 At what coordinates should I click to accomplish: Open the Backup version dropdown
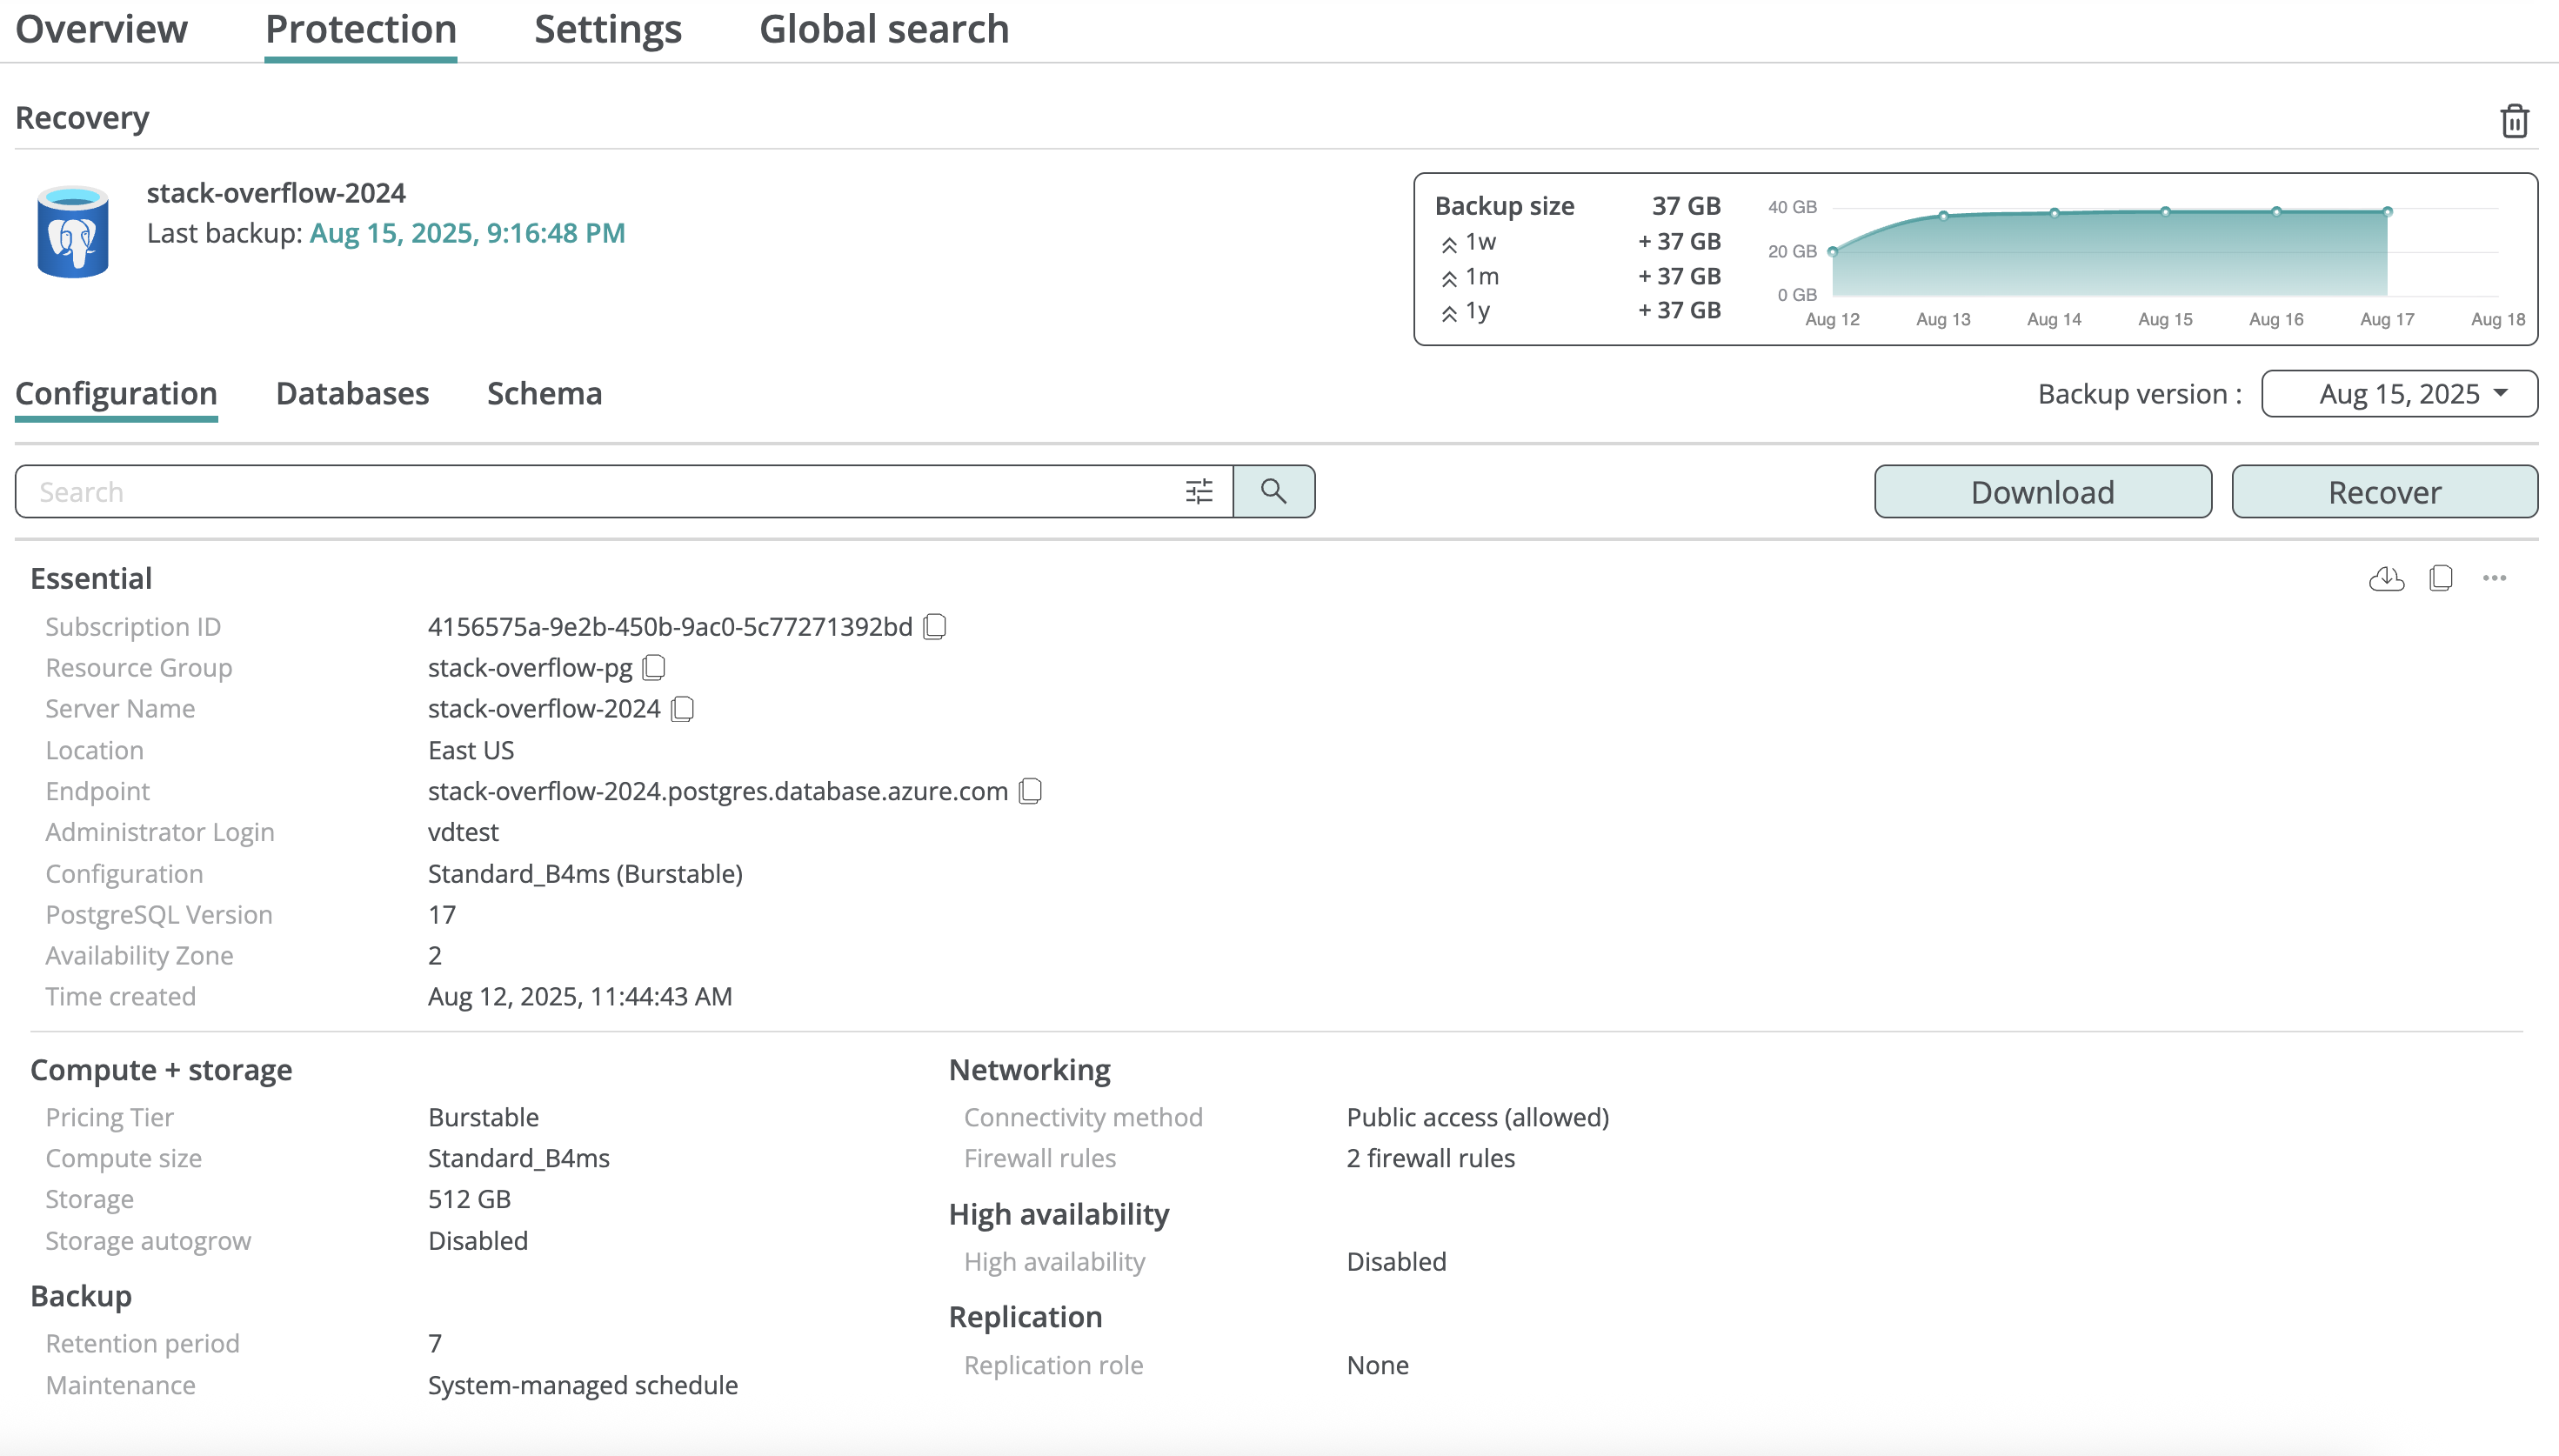pos(2398,394)
